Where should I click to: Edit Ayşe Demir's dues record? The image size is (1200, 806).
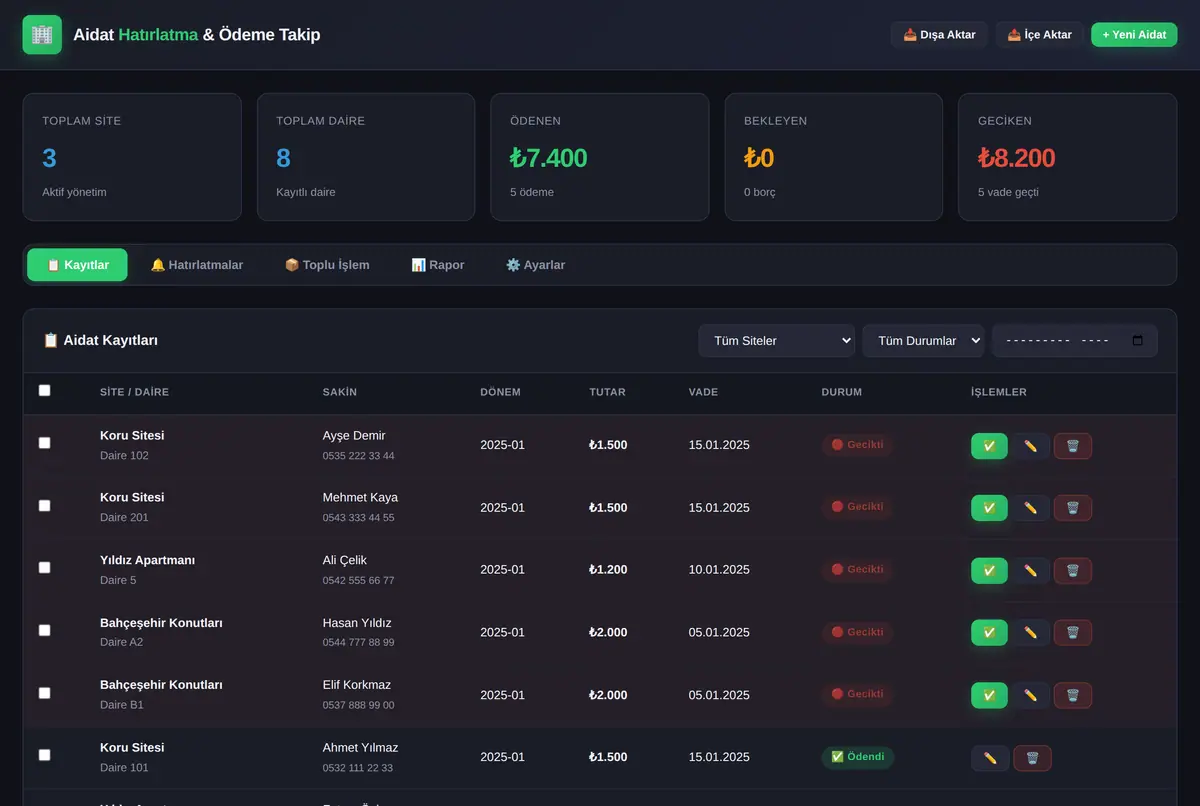(1031, 446)
